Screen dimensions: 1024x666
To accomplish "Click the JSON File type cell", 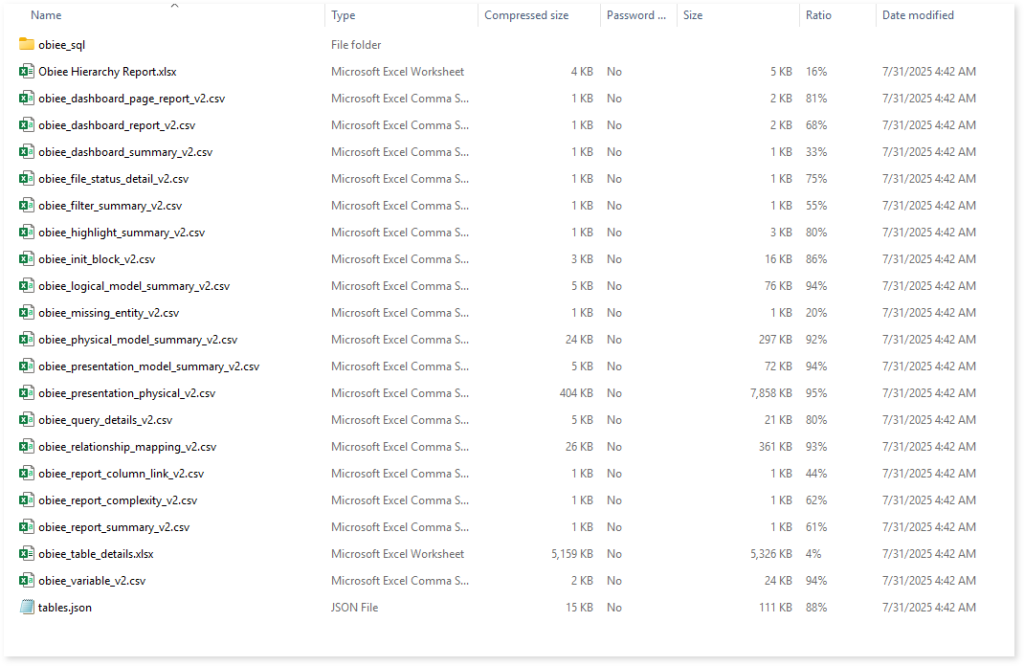I will [x=354, y=607].
